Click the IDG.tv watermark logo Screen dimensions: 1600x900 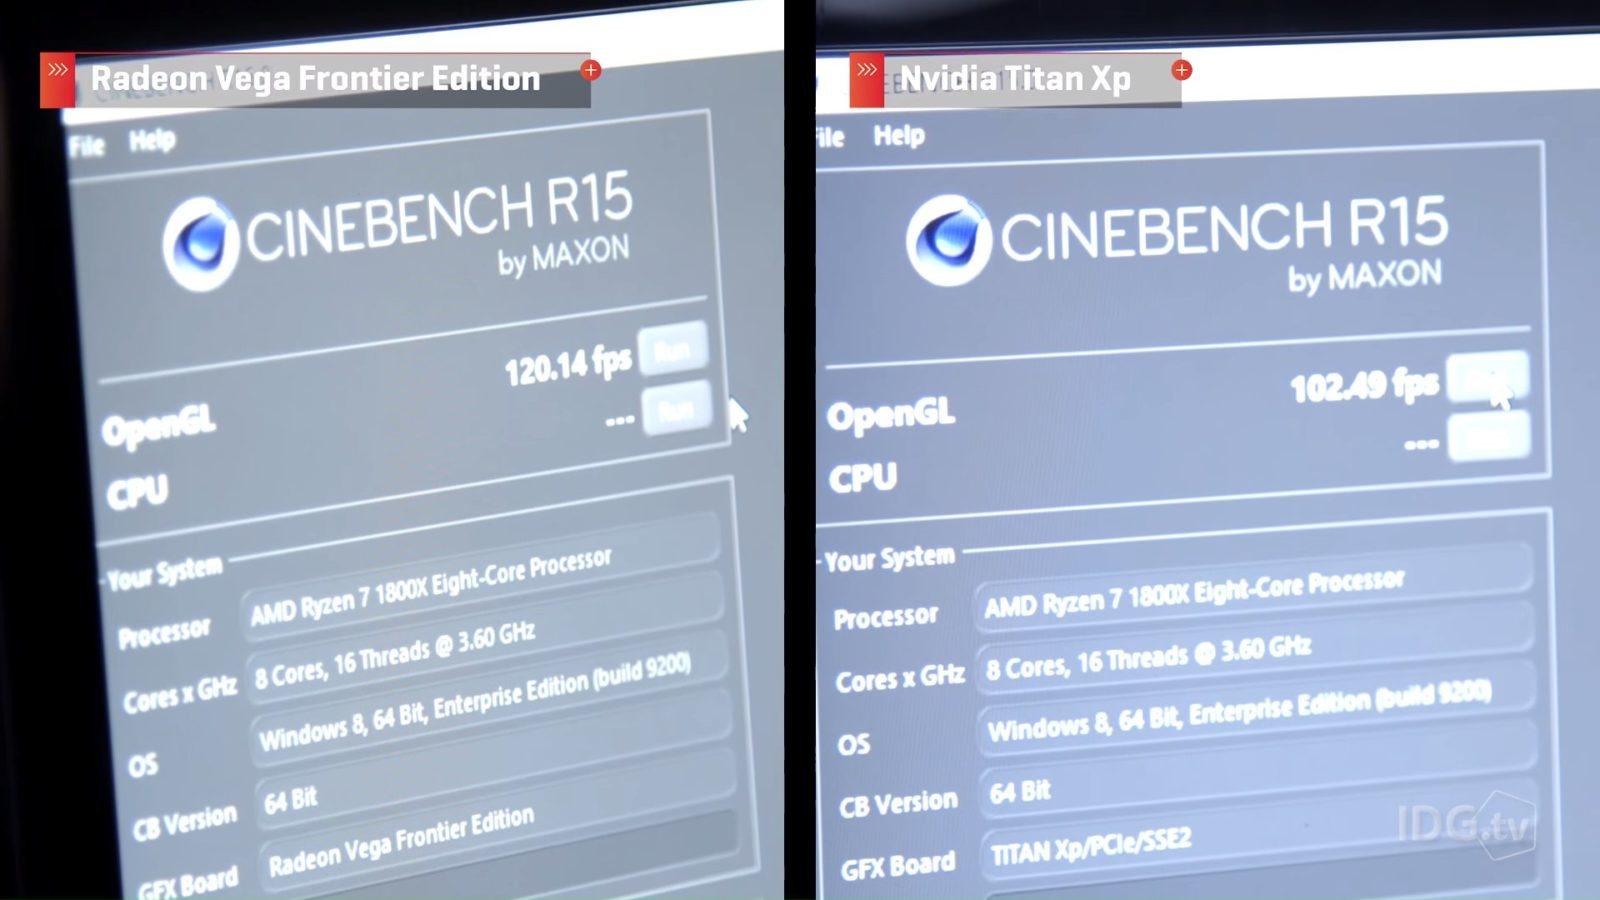1466,824
